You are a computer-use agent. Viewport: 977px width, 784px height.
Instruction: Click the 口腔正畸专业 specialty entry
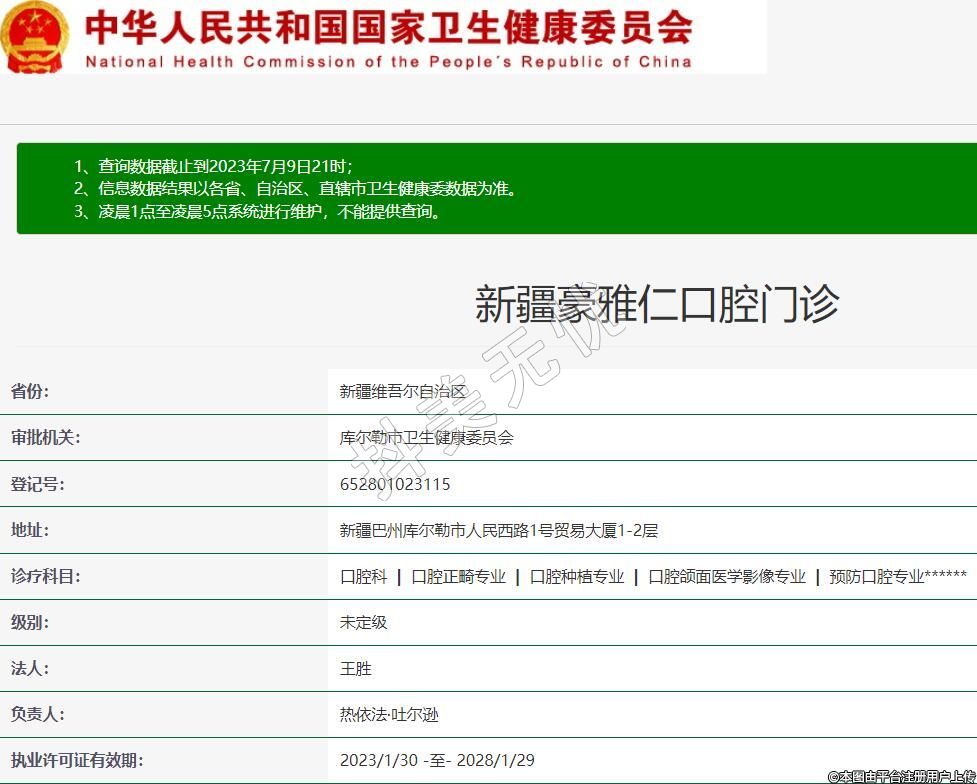click(458, 577)
